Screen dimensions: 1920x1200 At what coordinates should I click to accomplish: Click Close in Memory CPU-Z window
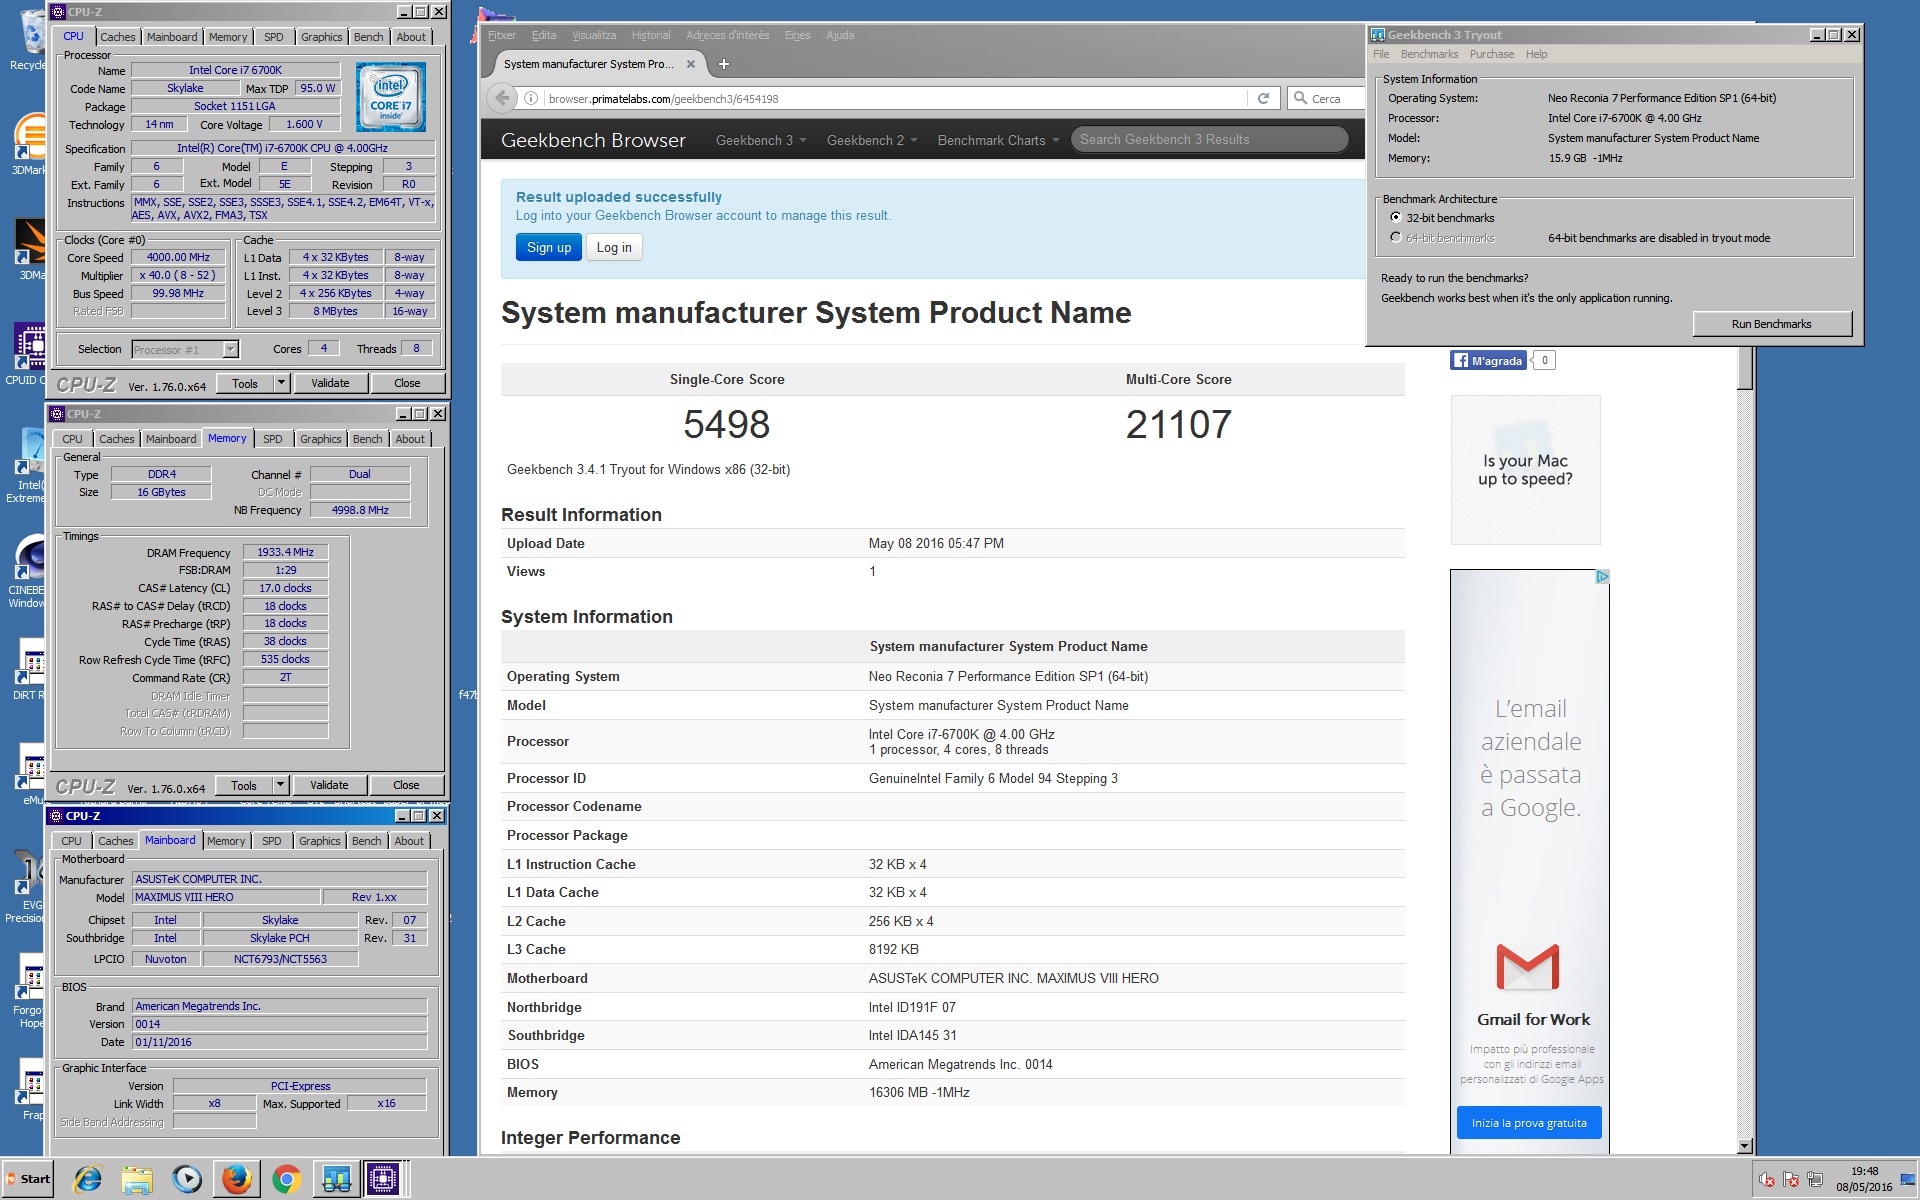point(406,785)
